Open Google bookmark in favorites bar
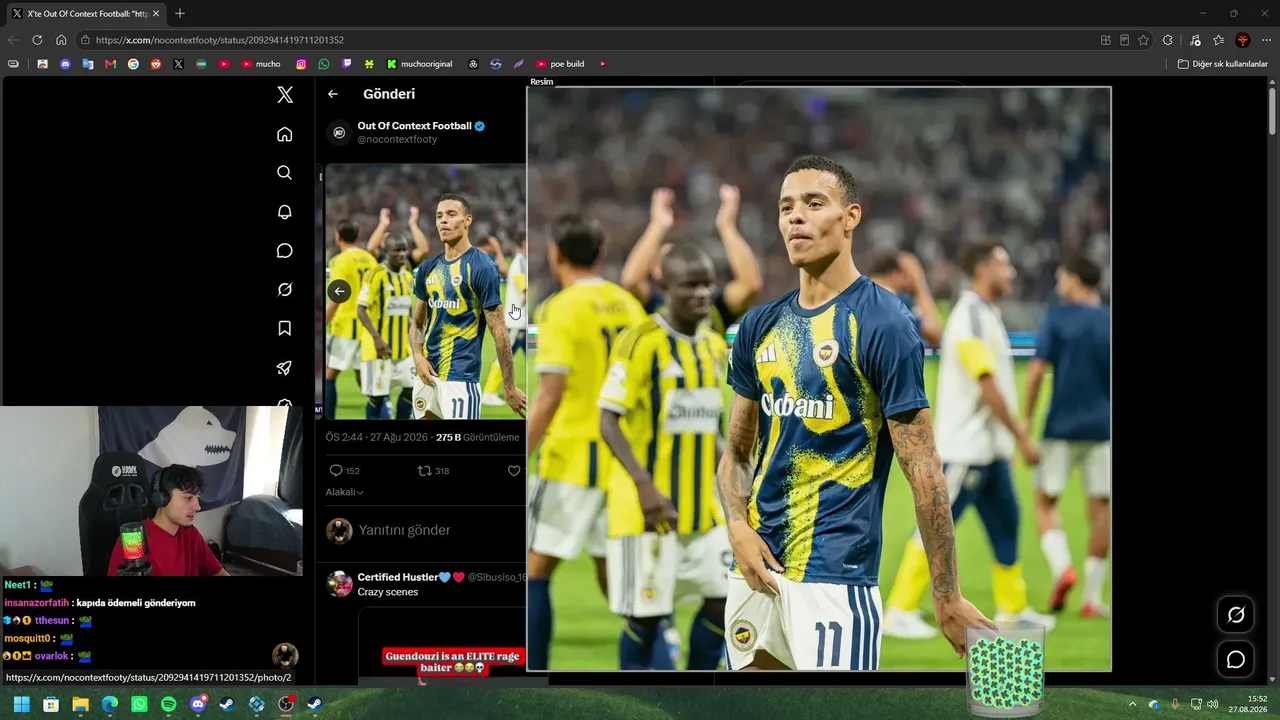The height and width of the screenshot is (720, 1280). point(133,64)
